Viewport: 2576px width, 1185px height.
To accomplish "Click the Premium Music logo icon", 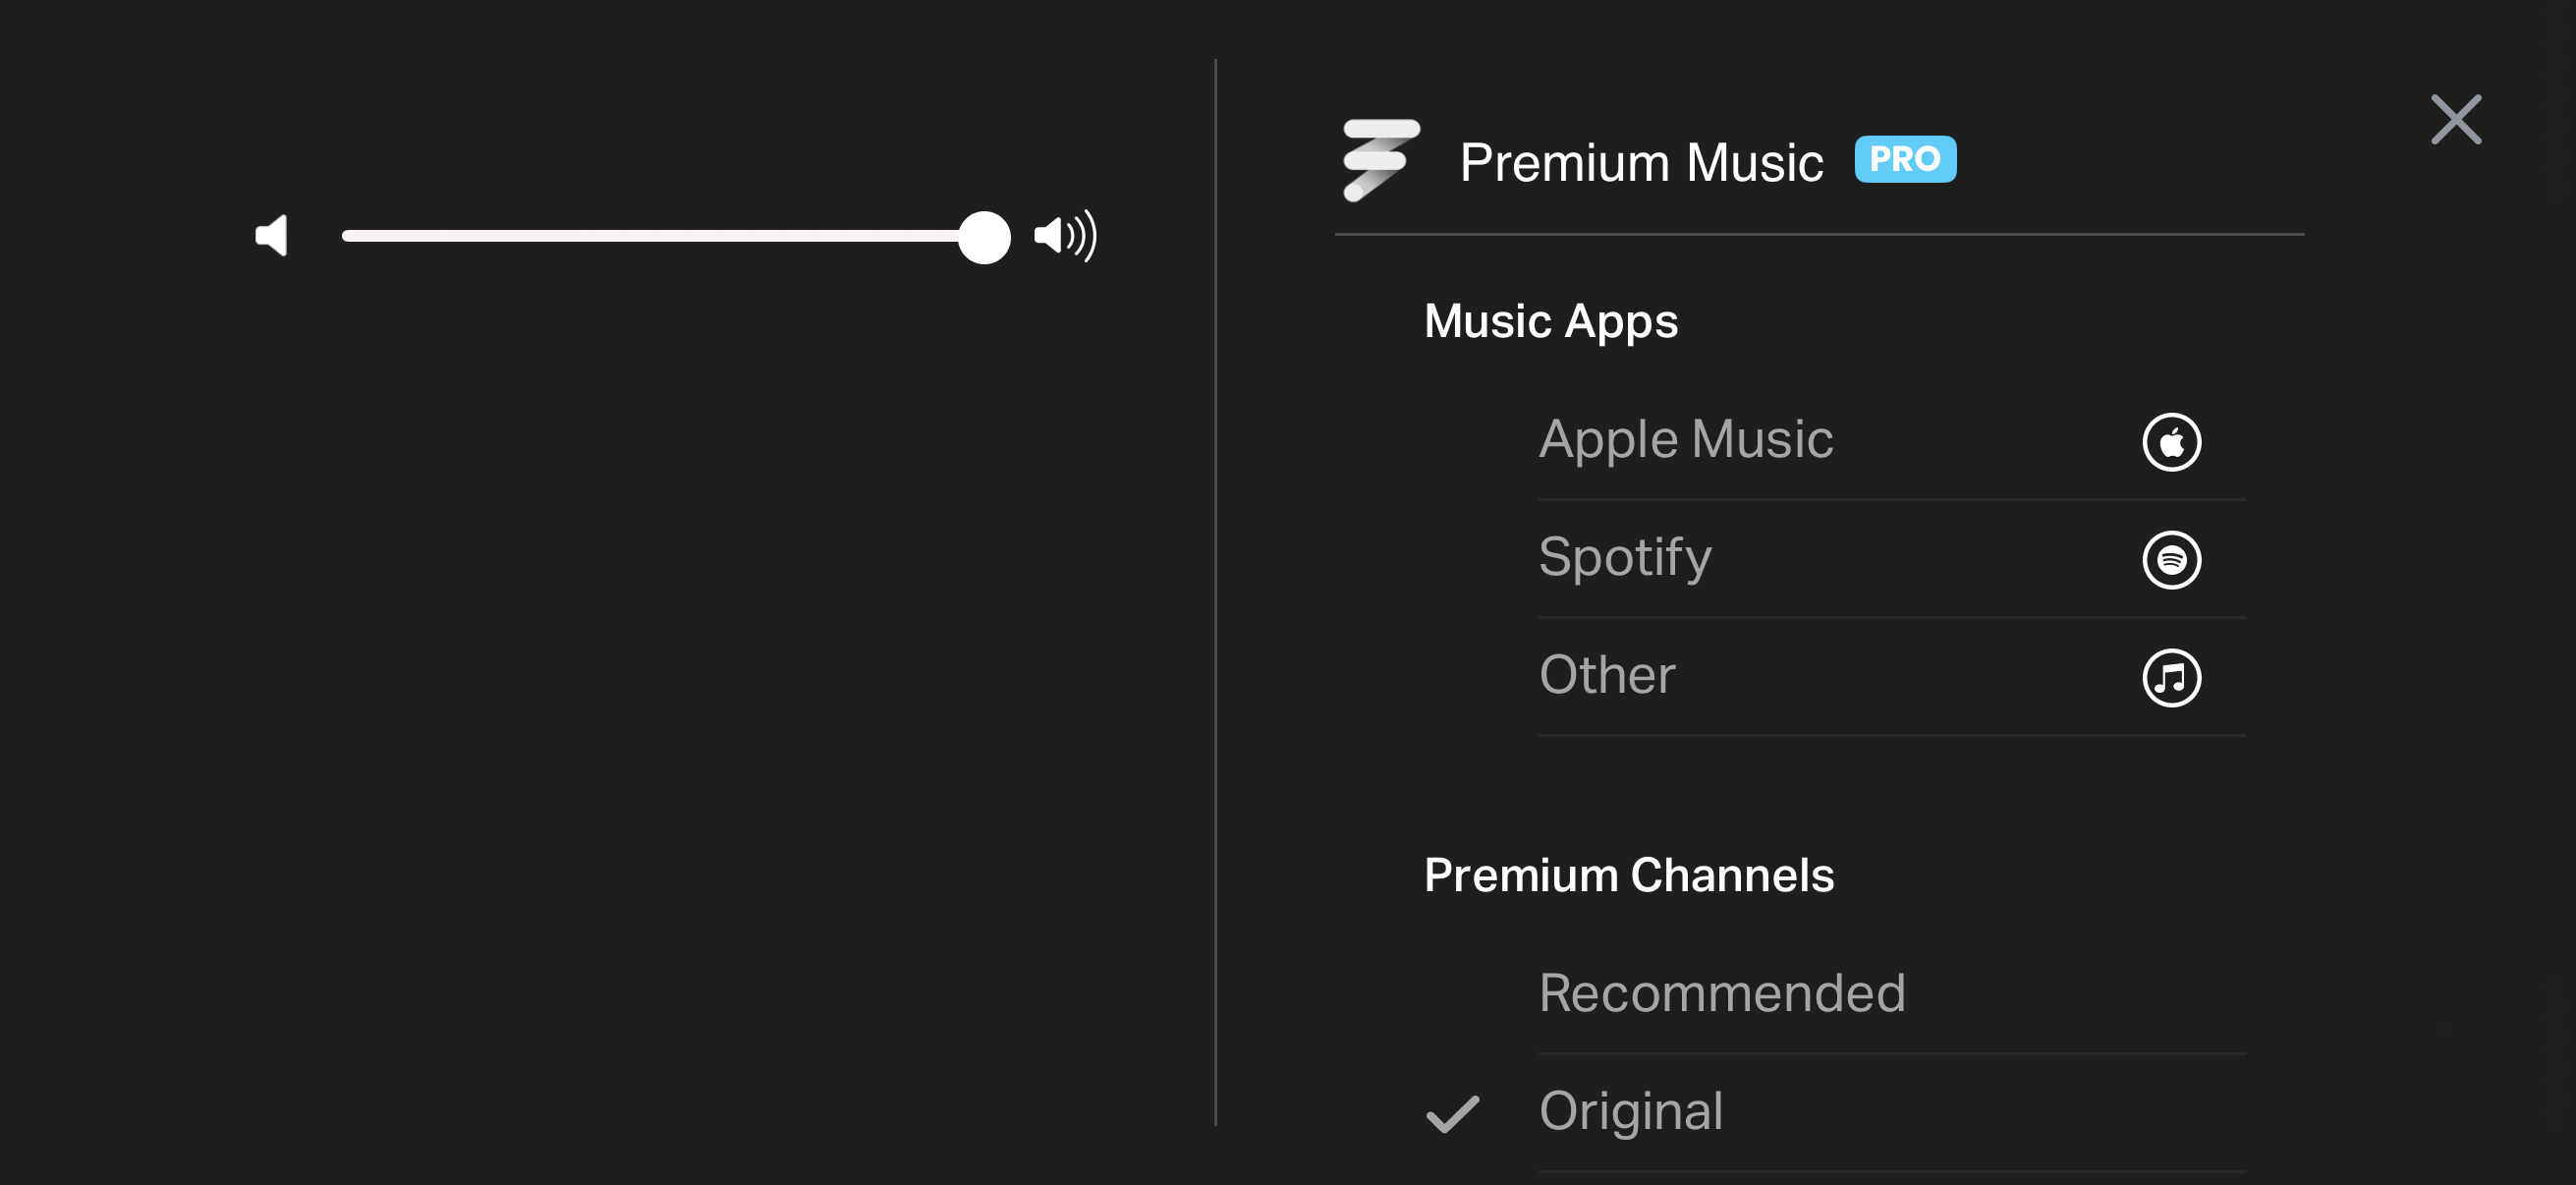I will tap(1380, 160).
